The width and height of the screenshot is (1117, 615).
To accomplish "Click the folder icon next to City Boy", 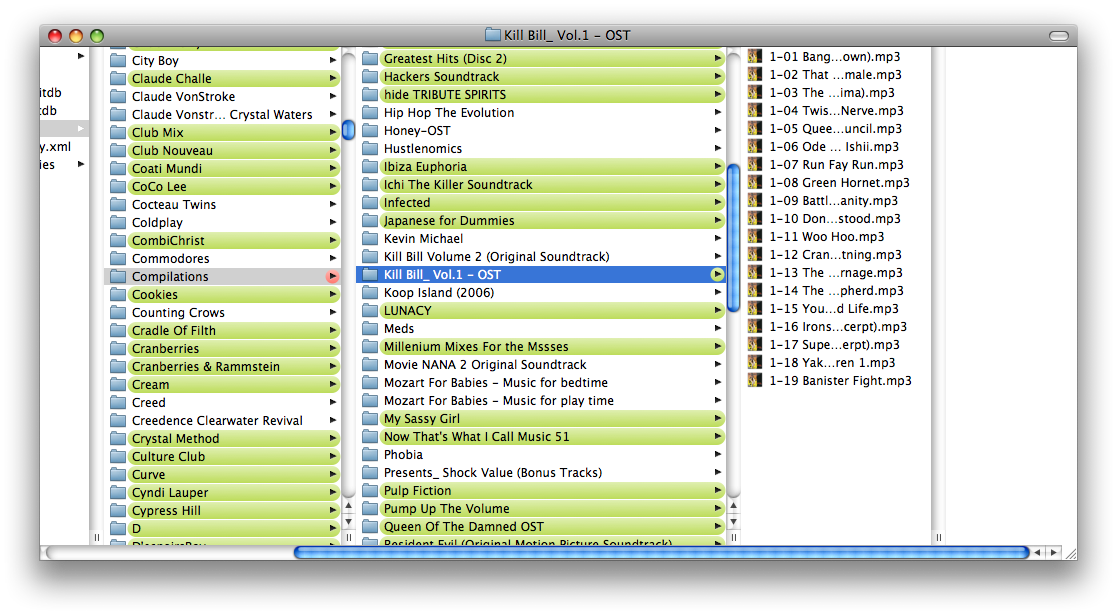I will (x=118, y=61).
